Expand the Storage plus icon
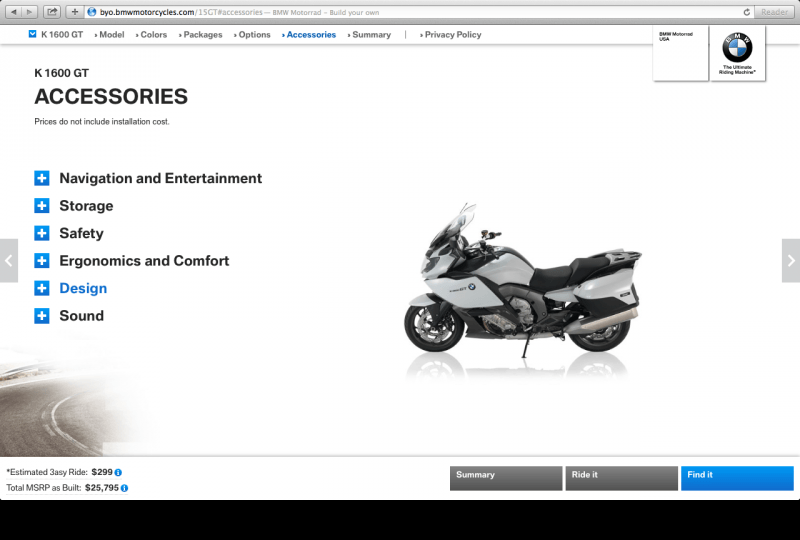 [42, 206]
